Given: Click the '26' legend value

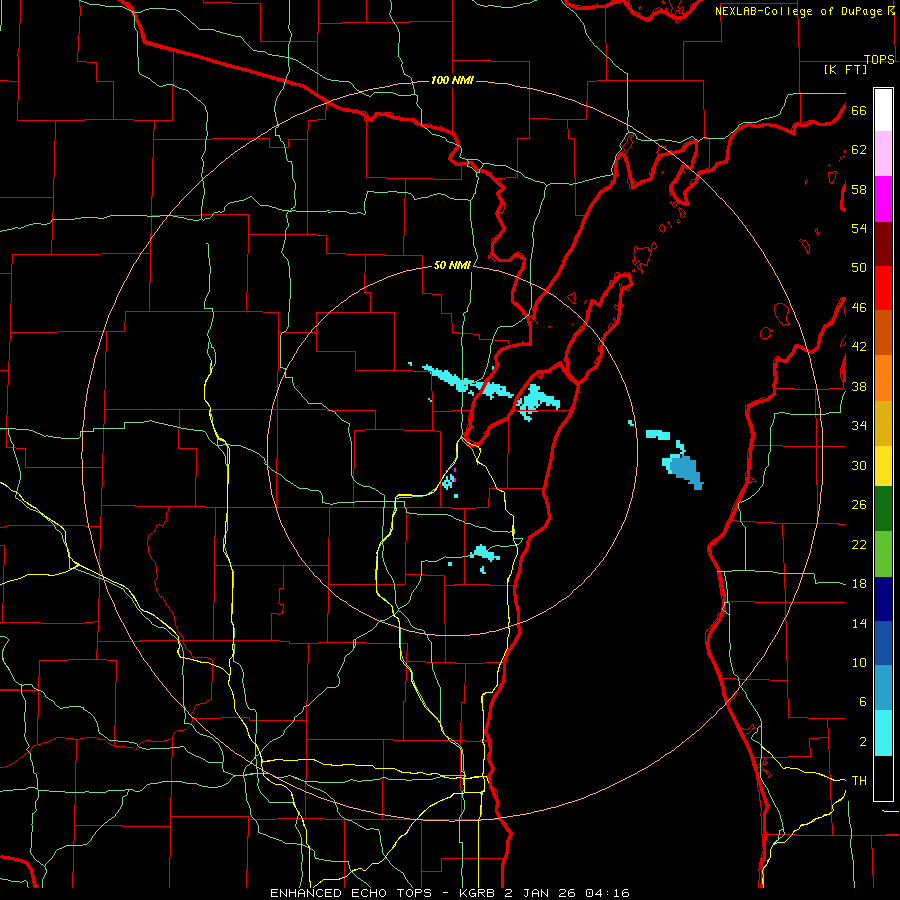Looking at the screenshot, I should (859, 505).
